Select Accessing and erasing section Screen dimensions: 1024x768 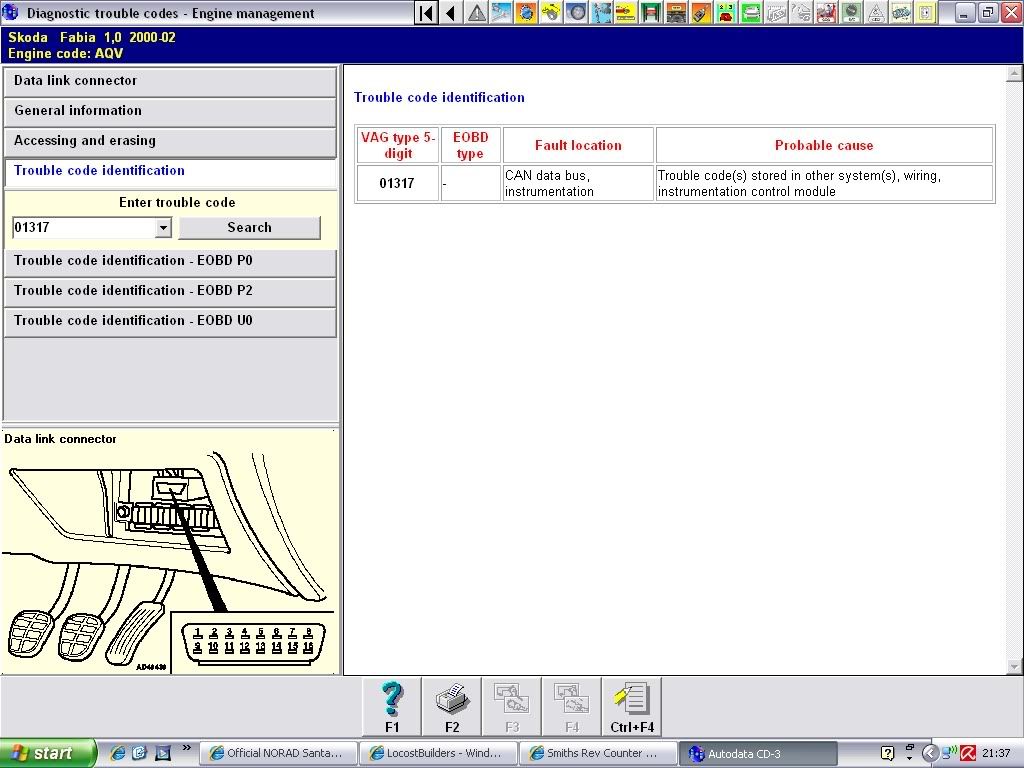170,141
